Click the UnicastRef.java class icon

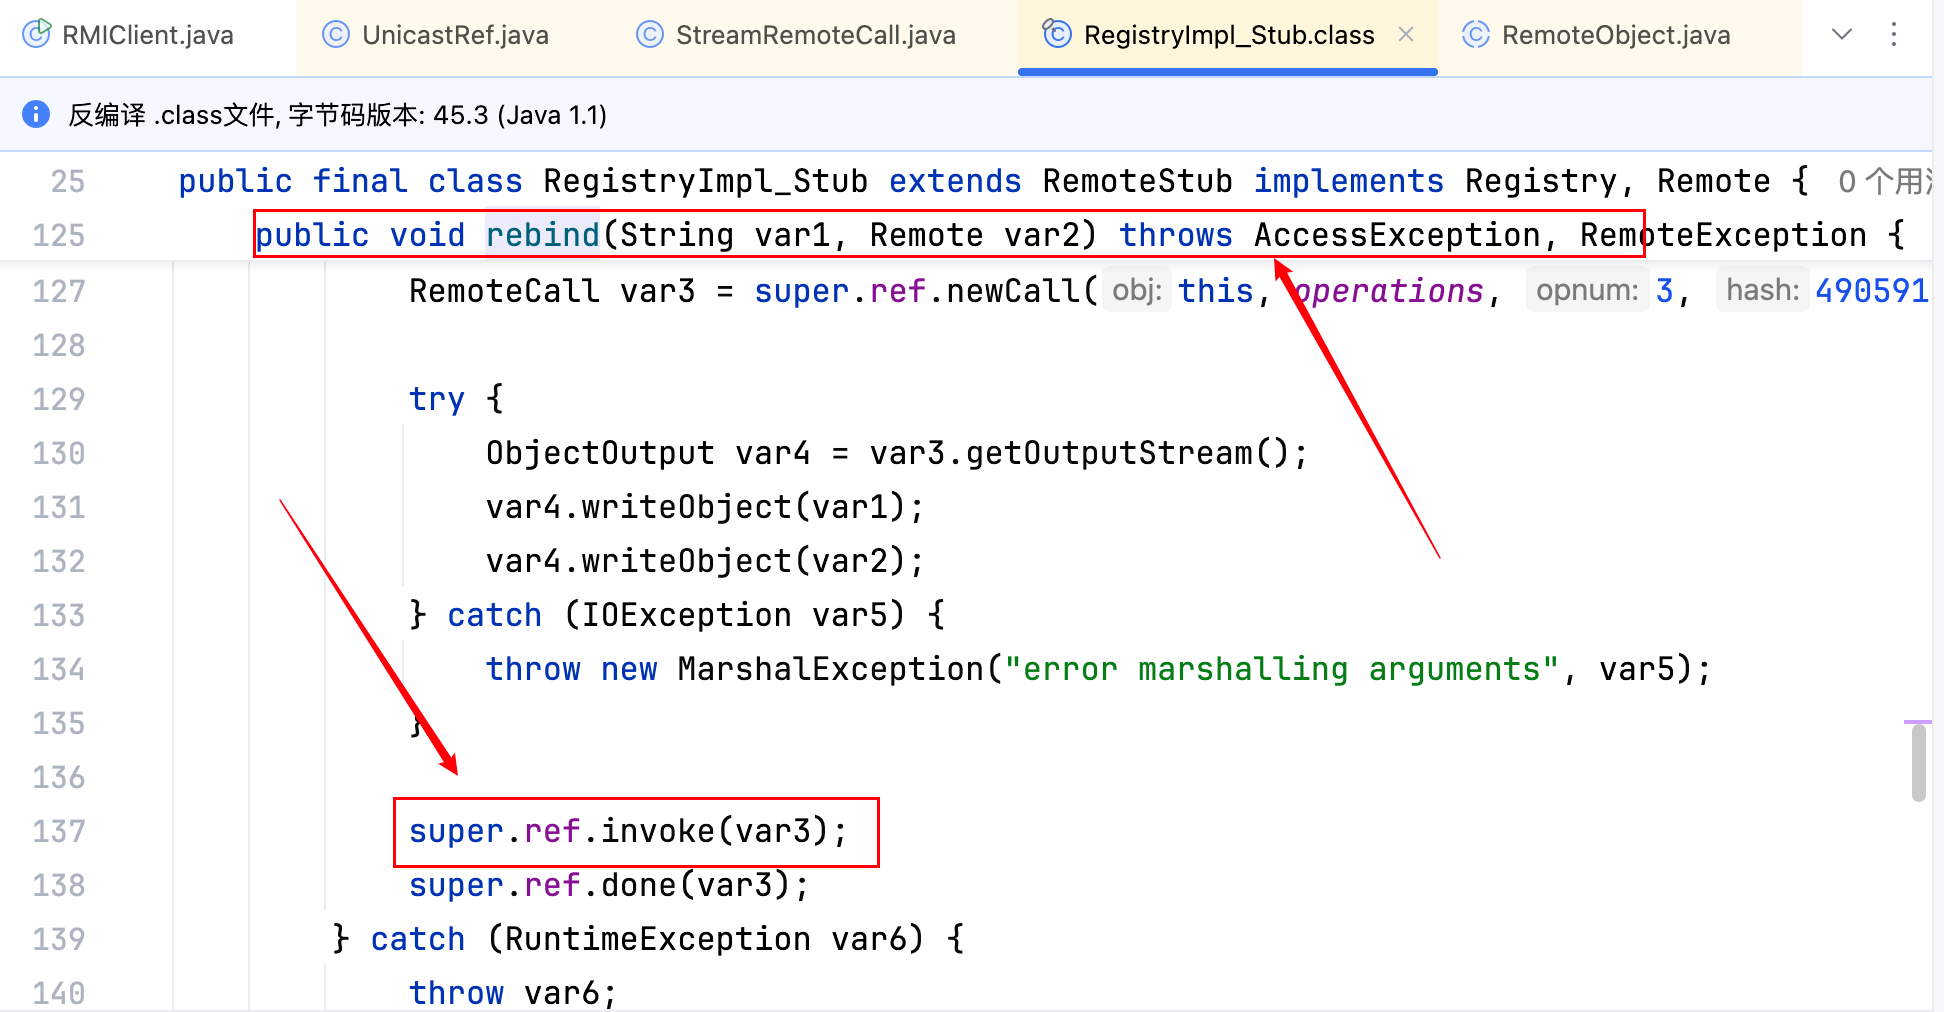click(336, 35)
